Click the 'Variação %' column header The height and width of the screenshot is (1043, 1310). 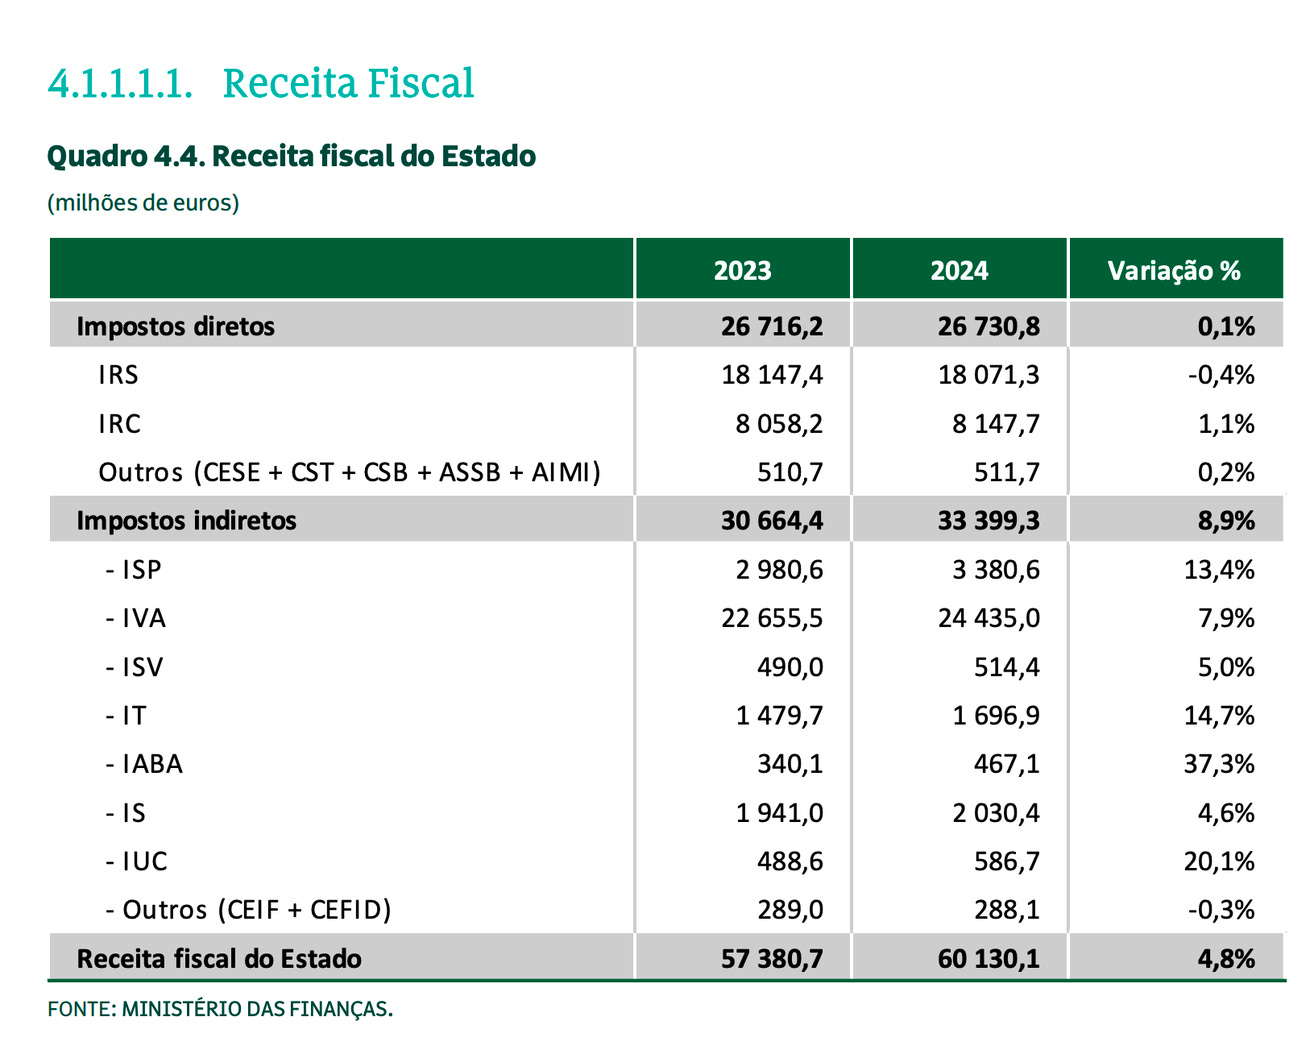(1174, 271)
